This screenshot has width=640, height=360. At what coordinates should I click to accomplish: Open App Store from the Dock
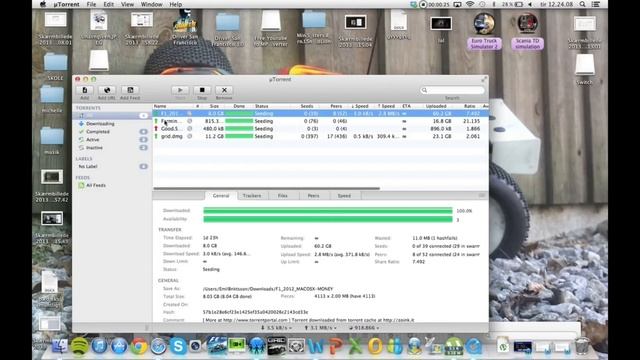[119, 346]
